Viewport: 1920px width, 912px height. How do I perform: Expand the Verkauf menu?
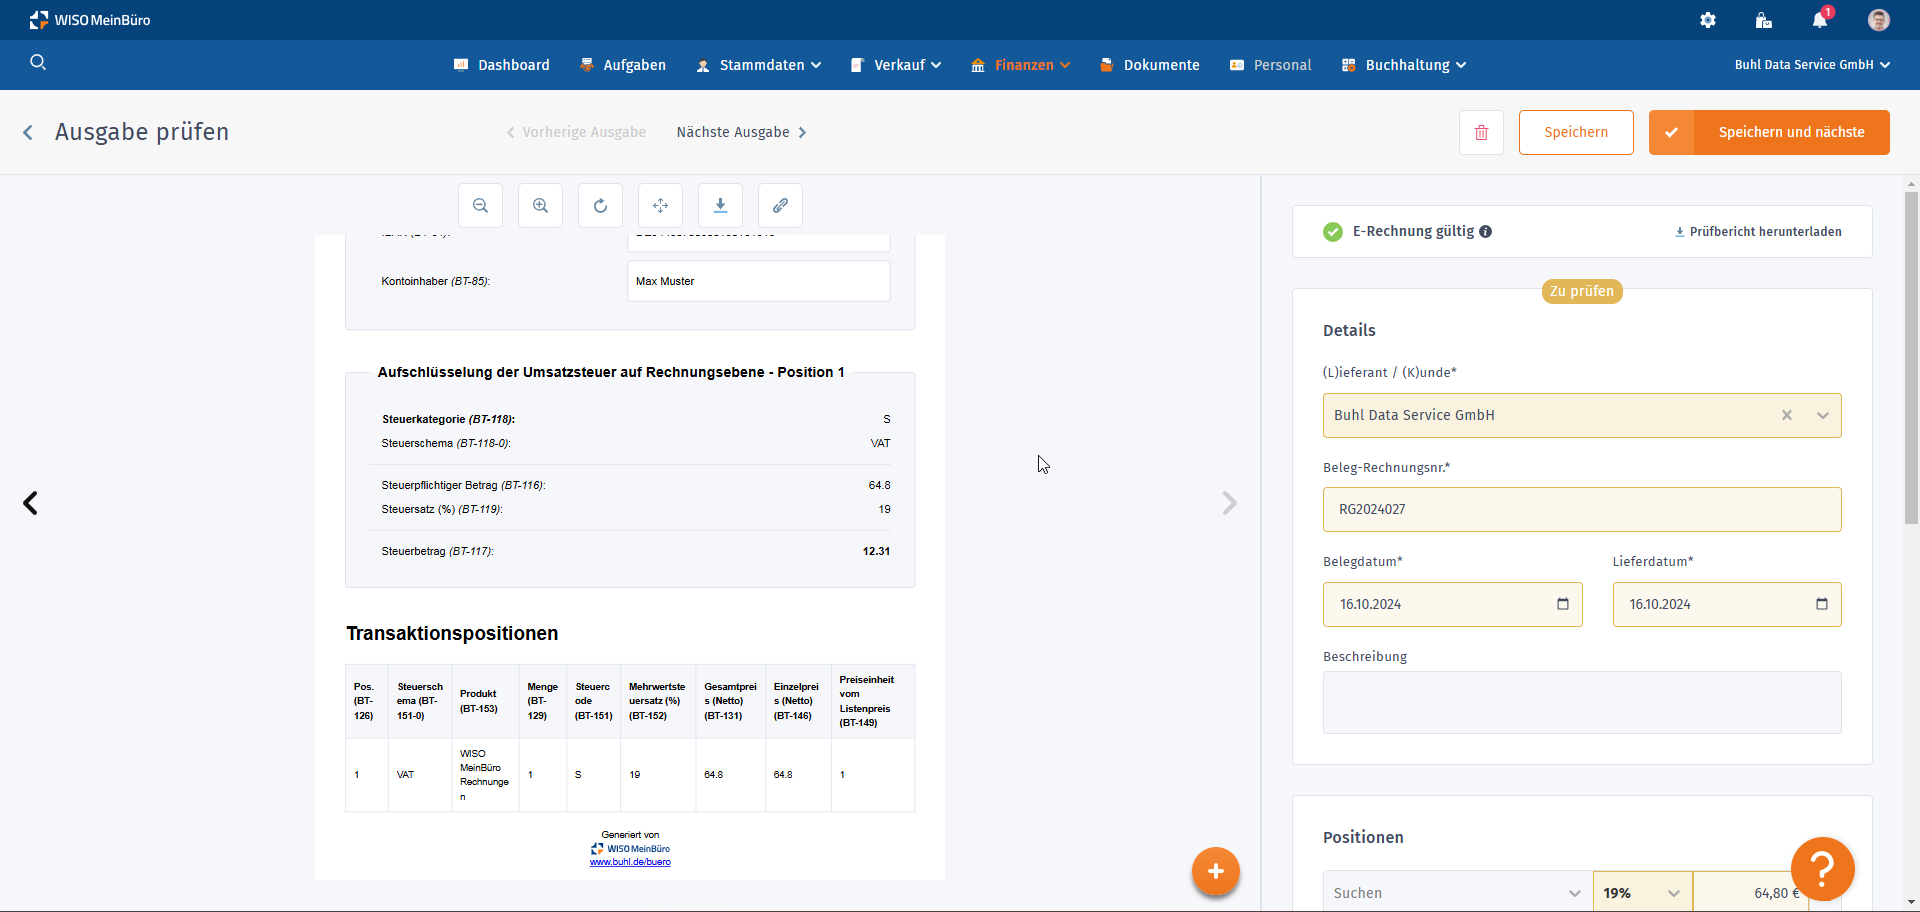(895, 65)
